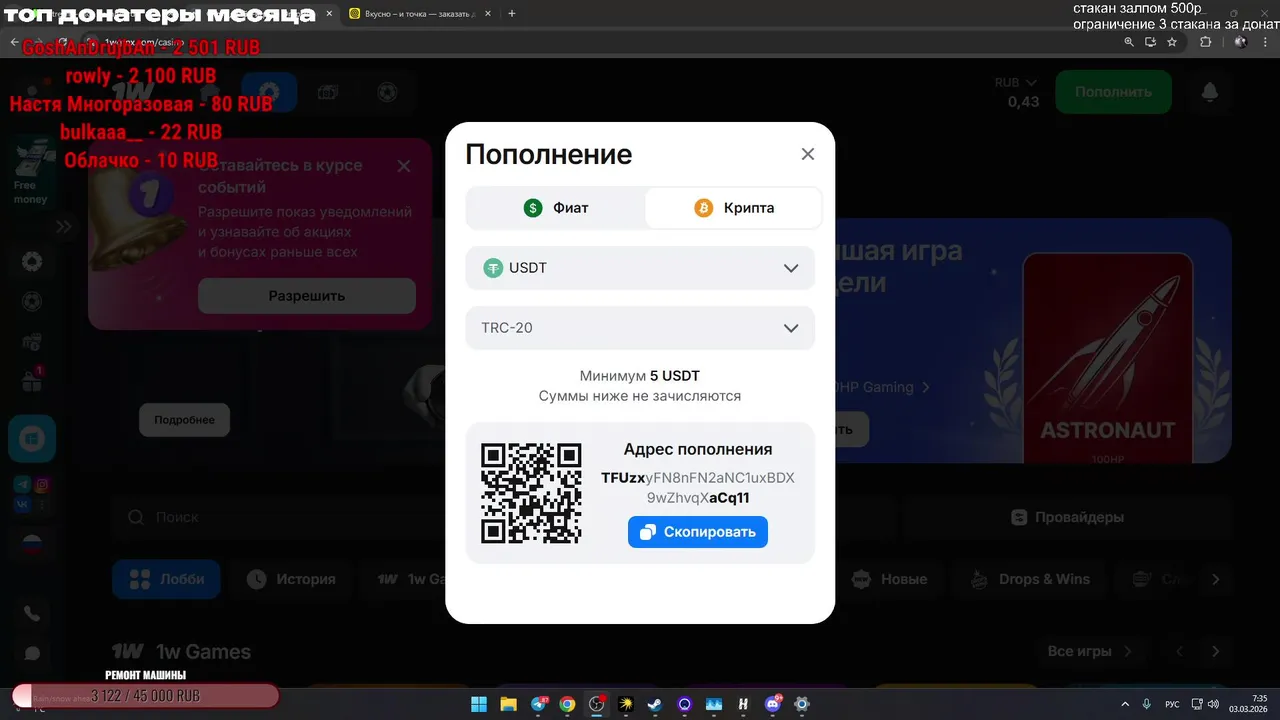The width and height of the screenshot is (1280, 720).
Task: Open the soccer ball sports sidebar icon
Action: [x=32, y=301]
